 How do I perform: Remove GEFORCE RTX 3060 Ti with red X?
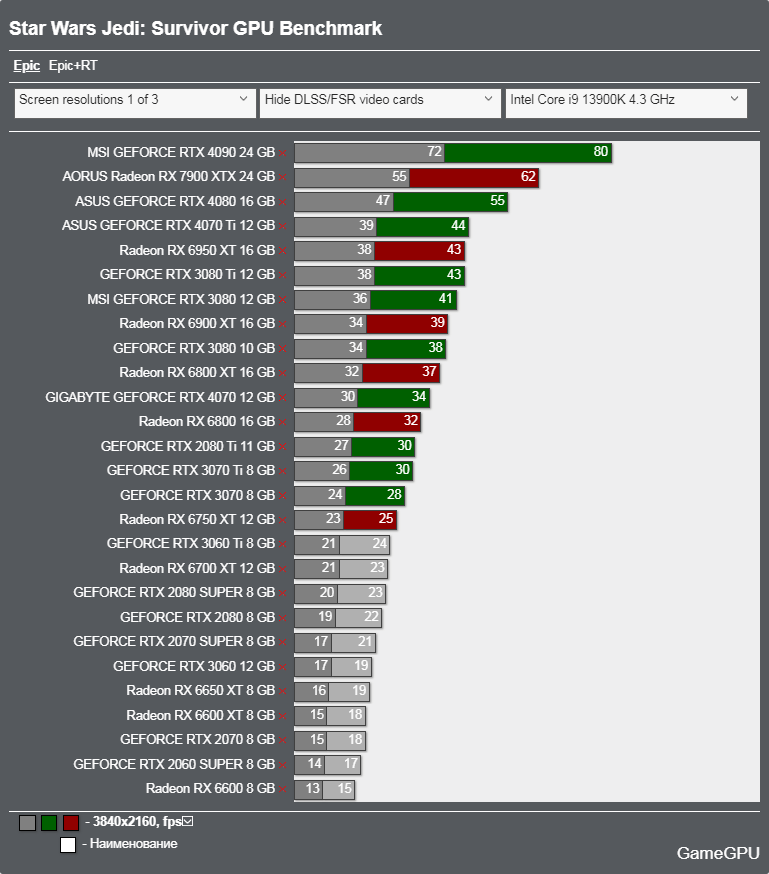click(x=283, y=545)
